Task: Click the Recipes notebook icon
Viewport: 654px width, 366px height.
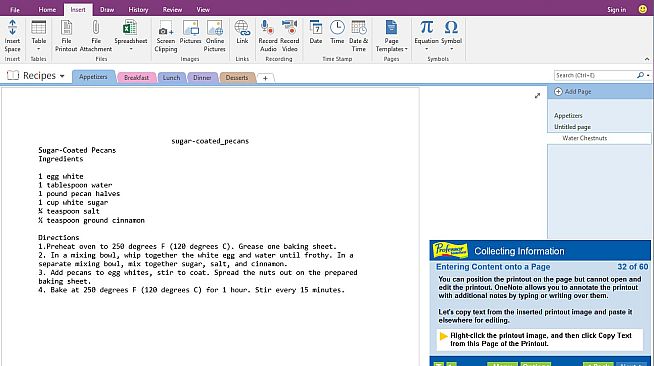Action: (x=13, y=75)
